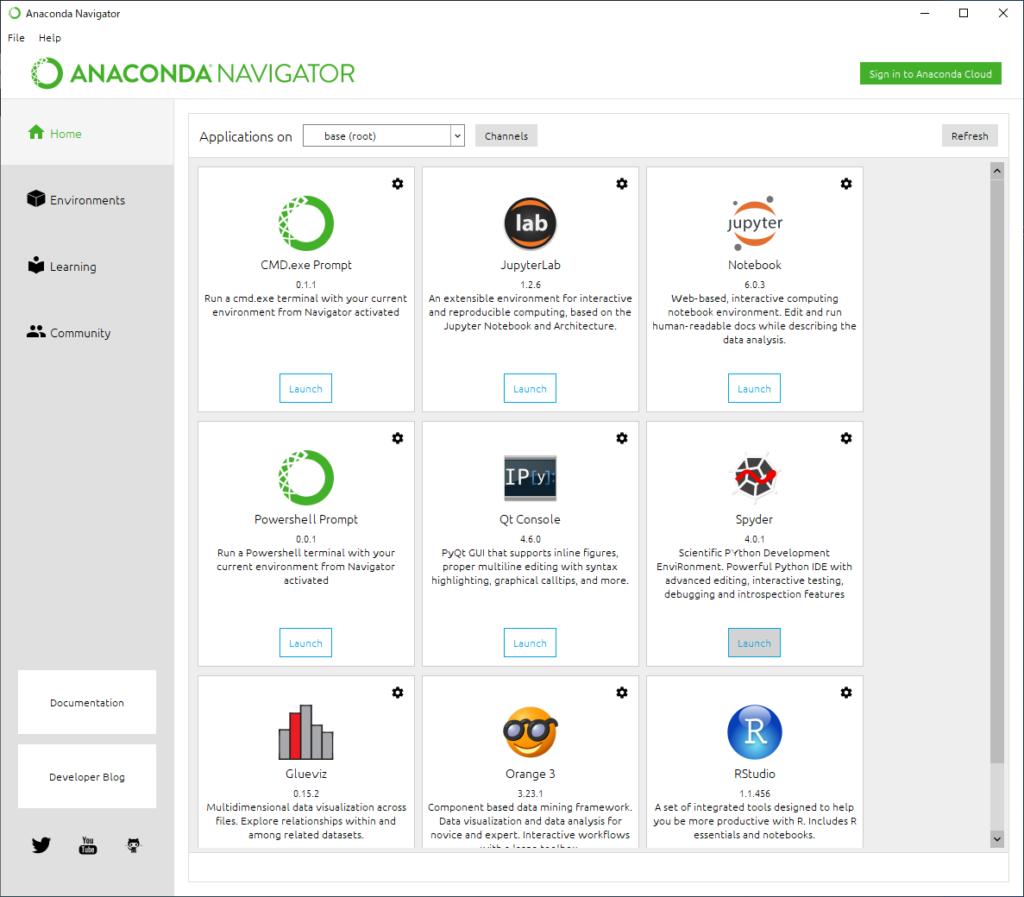Launch CMD.exe Prompt
The width and height of the screenshot is (1024, 897).
pyautogui.click(x=306, y=388)
